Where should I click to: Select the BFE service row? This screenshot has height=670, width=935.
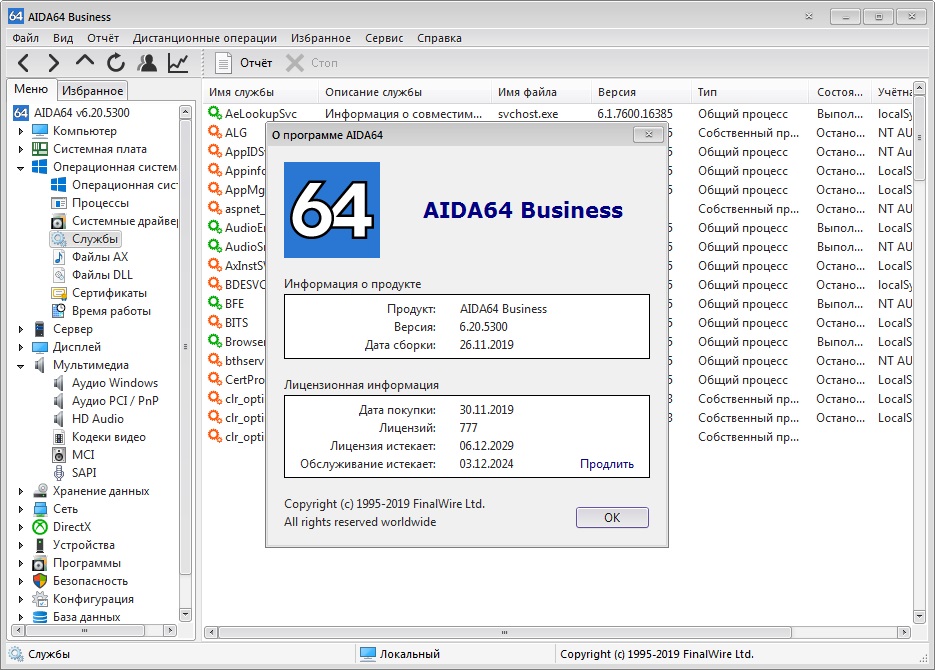tap(235, 303)
